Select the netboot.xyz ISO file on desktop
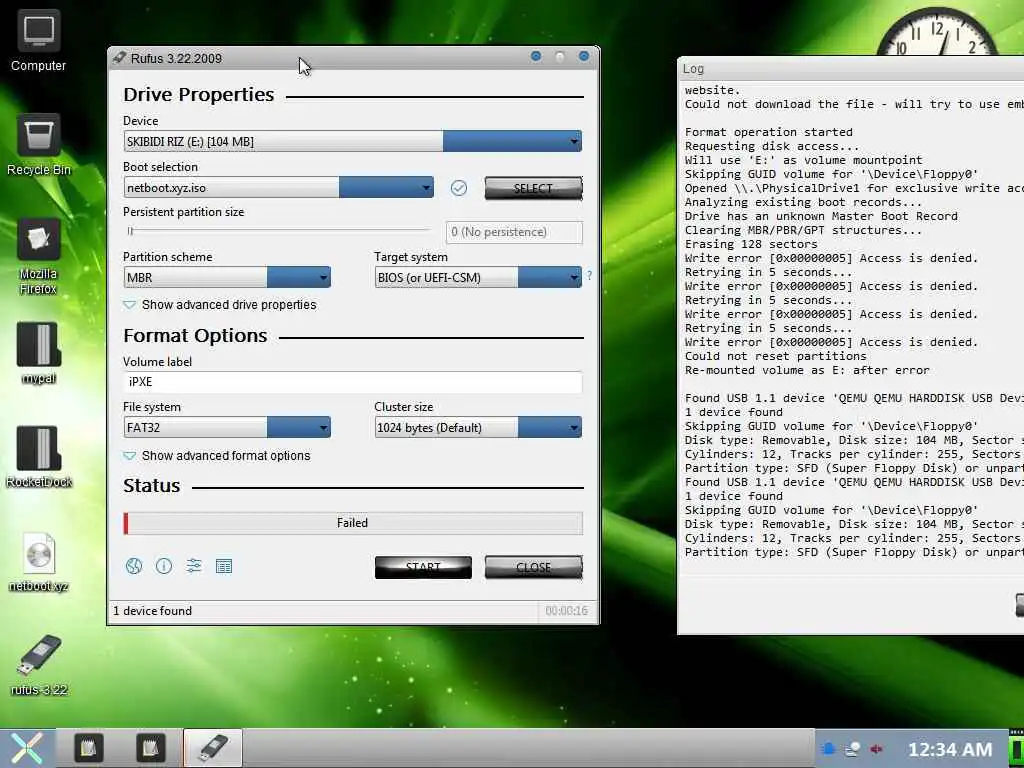This screenshot has width=1024, height=768. 39,561
